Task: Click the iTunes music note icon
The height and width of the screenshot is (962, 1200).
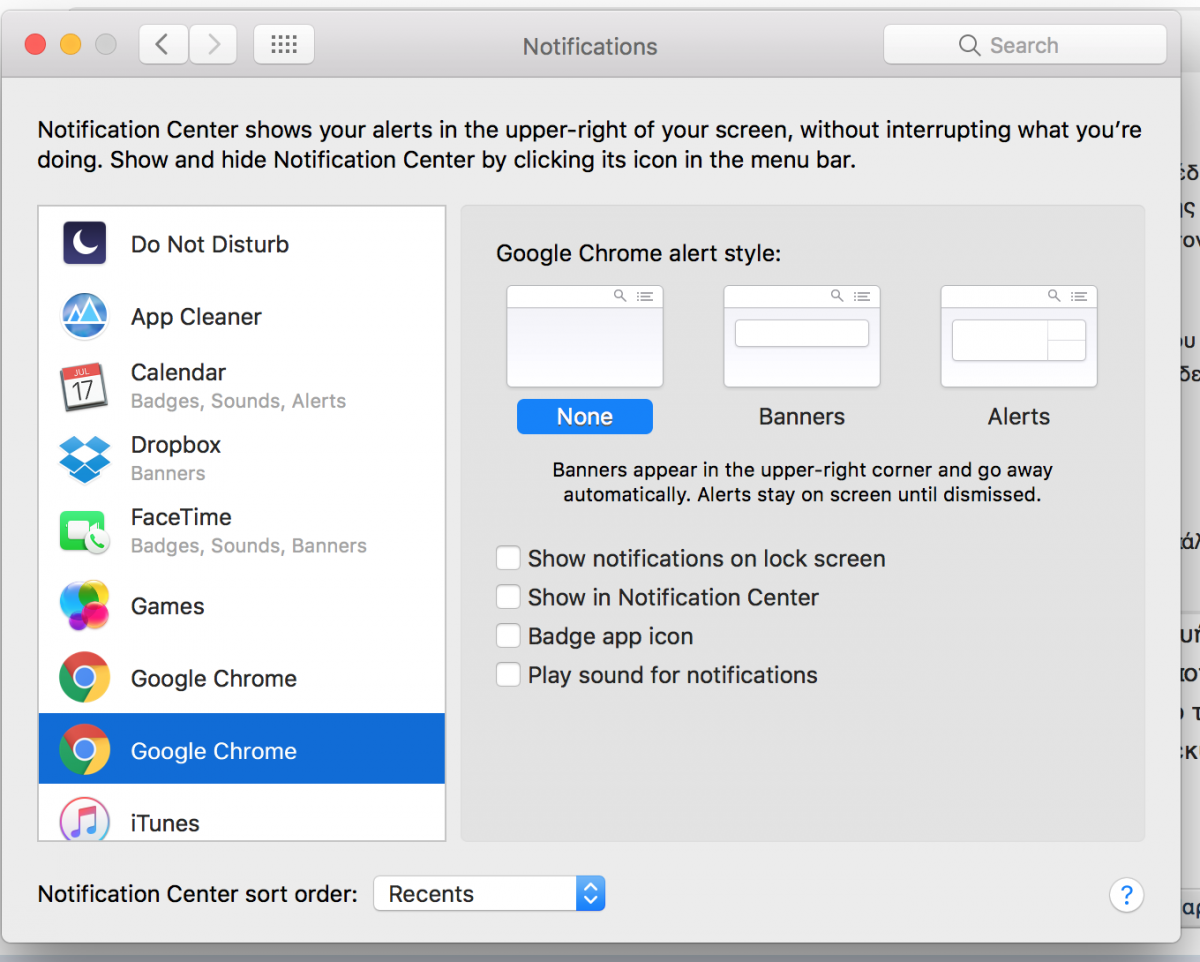Action: (84, 820)
